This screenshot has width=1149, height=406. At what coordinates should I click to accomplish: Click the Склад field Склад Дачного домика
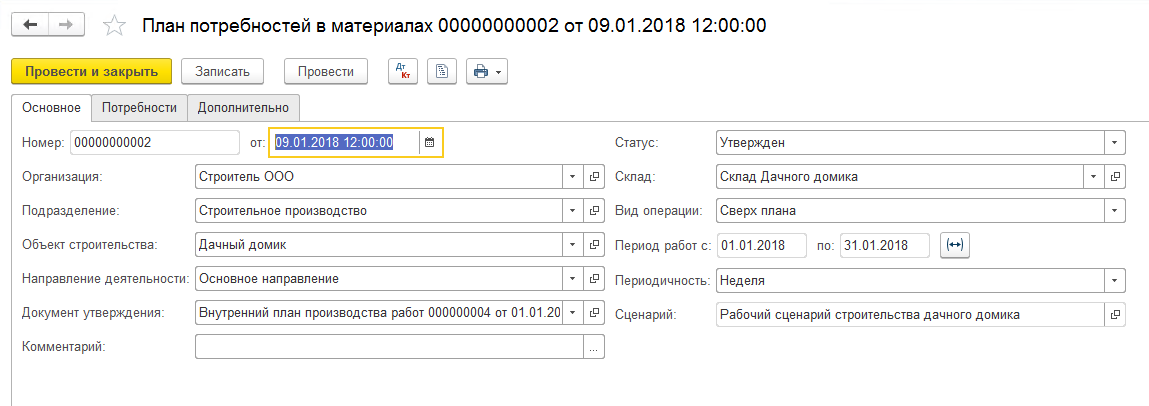901,177
